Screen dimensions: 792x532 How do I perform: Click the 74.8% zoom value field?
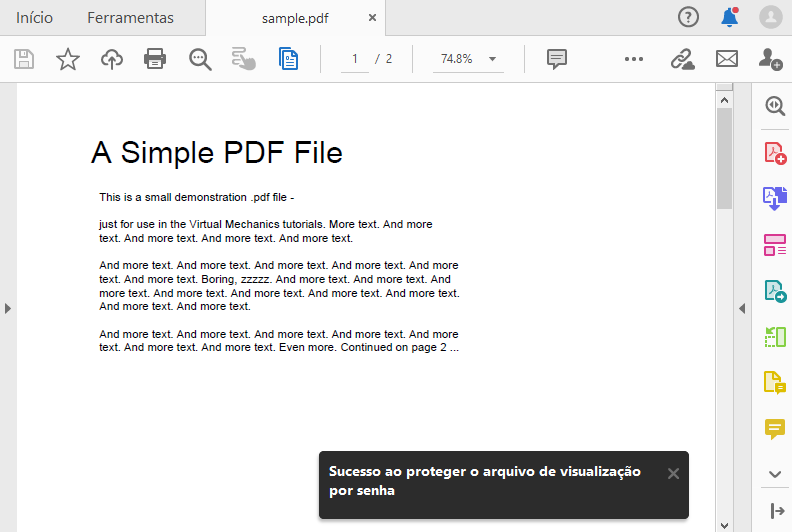point(457,59)
